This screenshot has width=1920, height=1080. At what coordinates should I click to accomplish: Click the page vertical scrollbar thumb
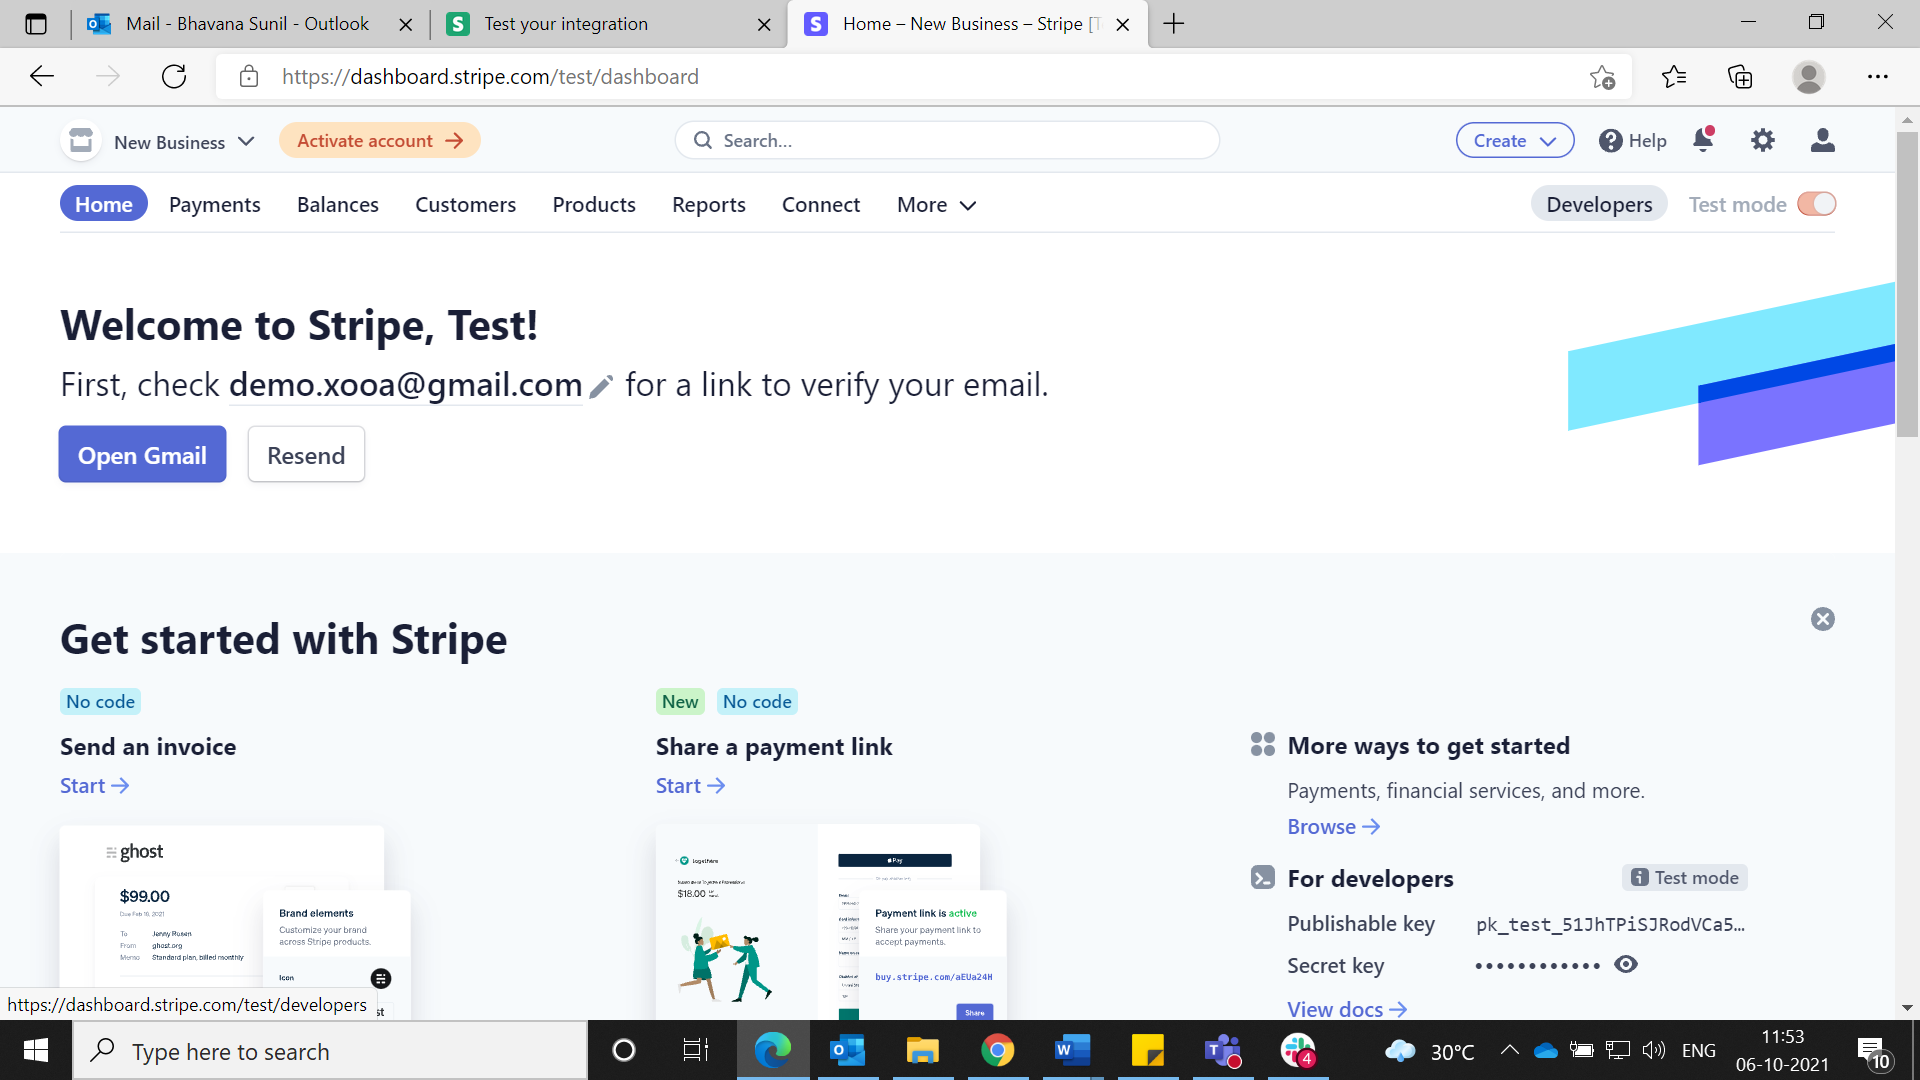(1907, 284)
